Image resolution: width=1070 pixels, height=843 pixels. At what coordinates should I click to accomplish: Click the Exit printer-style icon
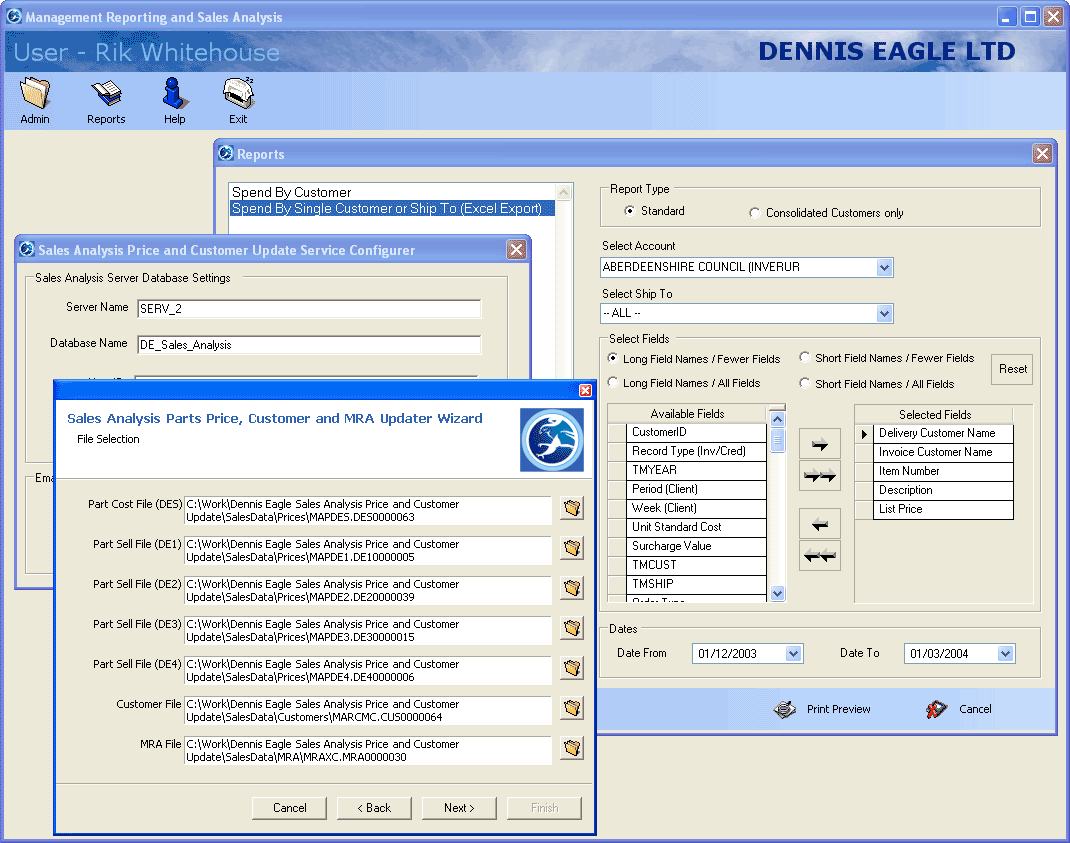click(x=238, y=93)
